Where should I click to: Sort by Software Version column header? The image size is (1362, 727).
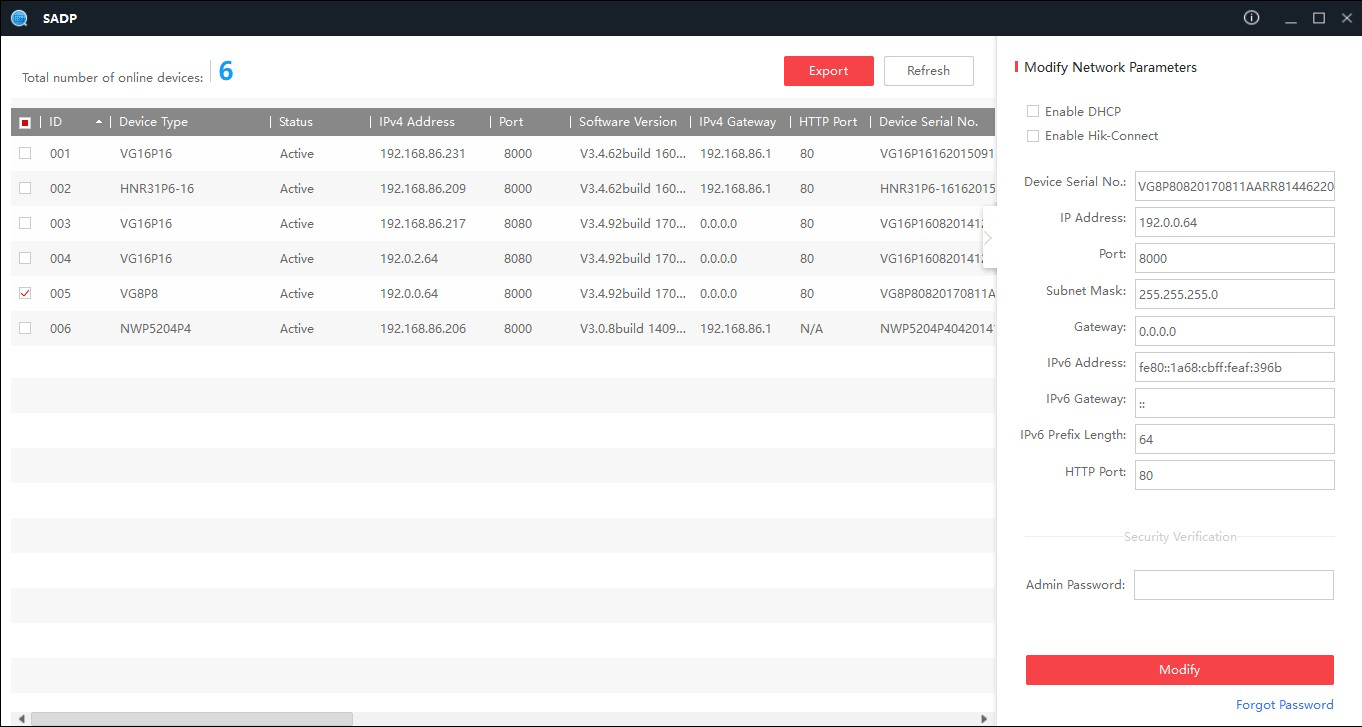627,122
